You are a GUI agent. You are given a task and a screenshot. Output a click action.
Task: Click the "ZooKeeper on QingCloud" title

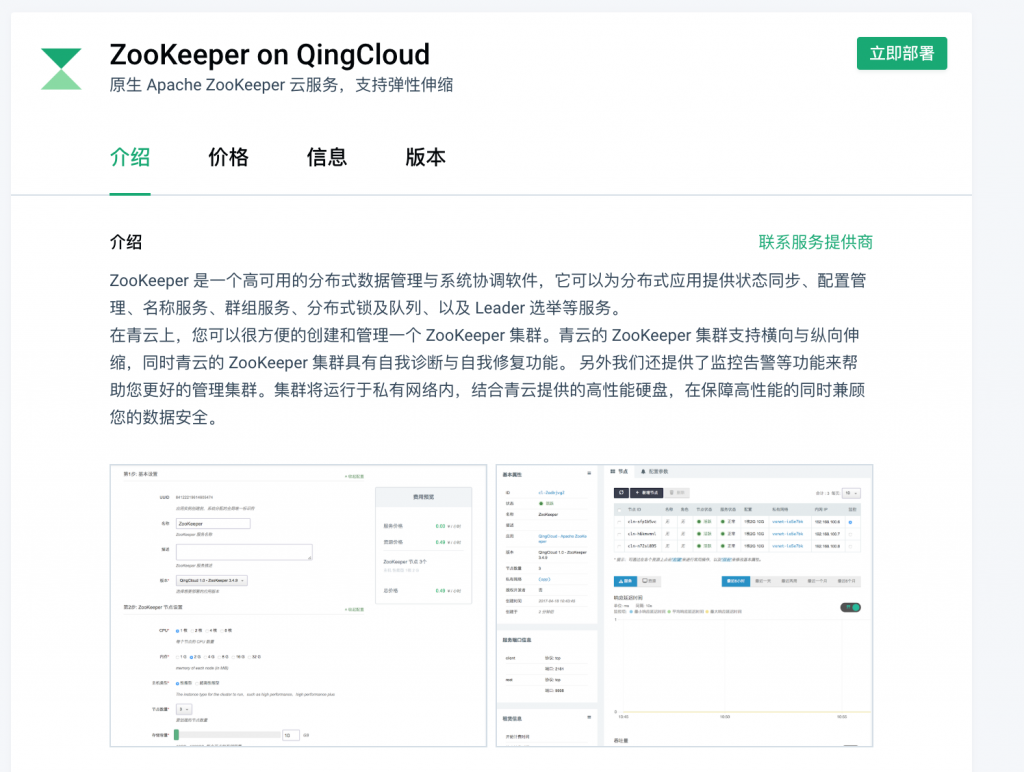pos(270,55)
